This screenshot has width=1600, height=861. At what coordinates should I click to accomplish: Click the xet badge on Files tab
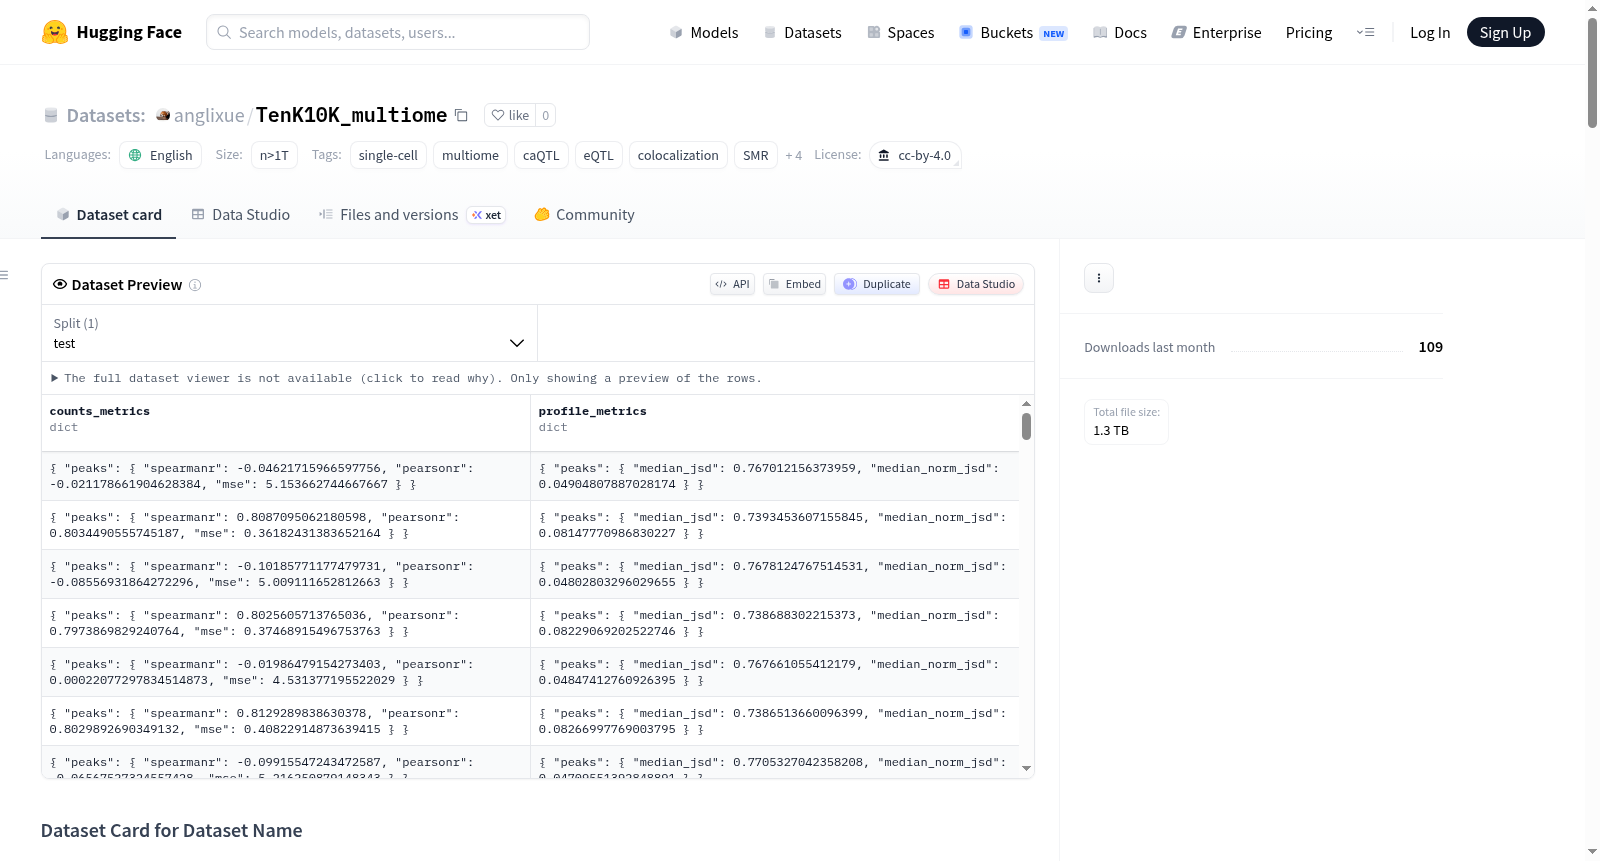pos(487,215)
